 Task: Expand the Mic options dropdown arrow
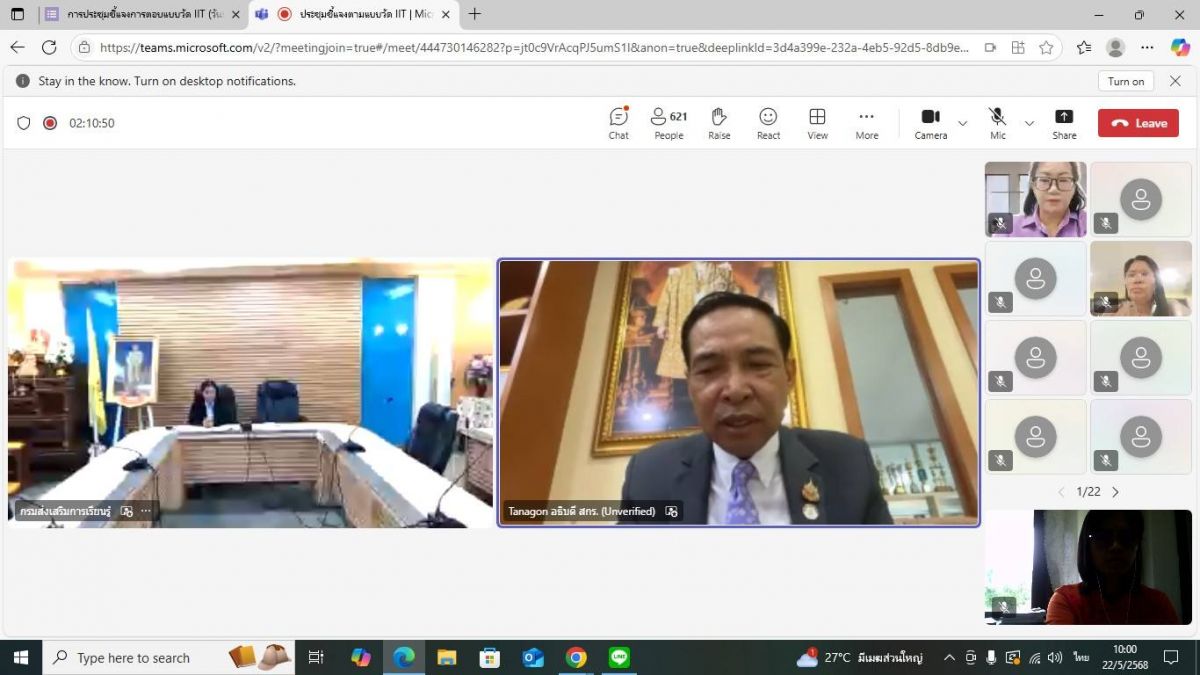click(x=1029, y=123)
